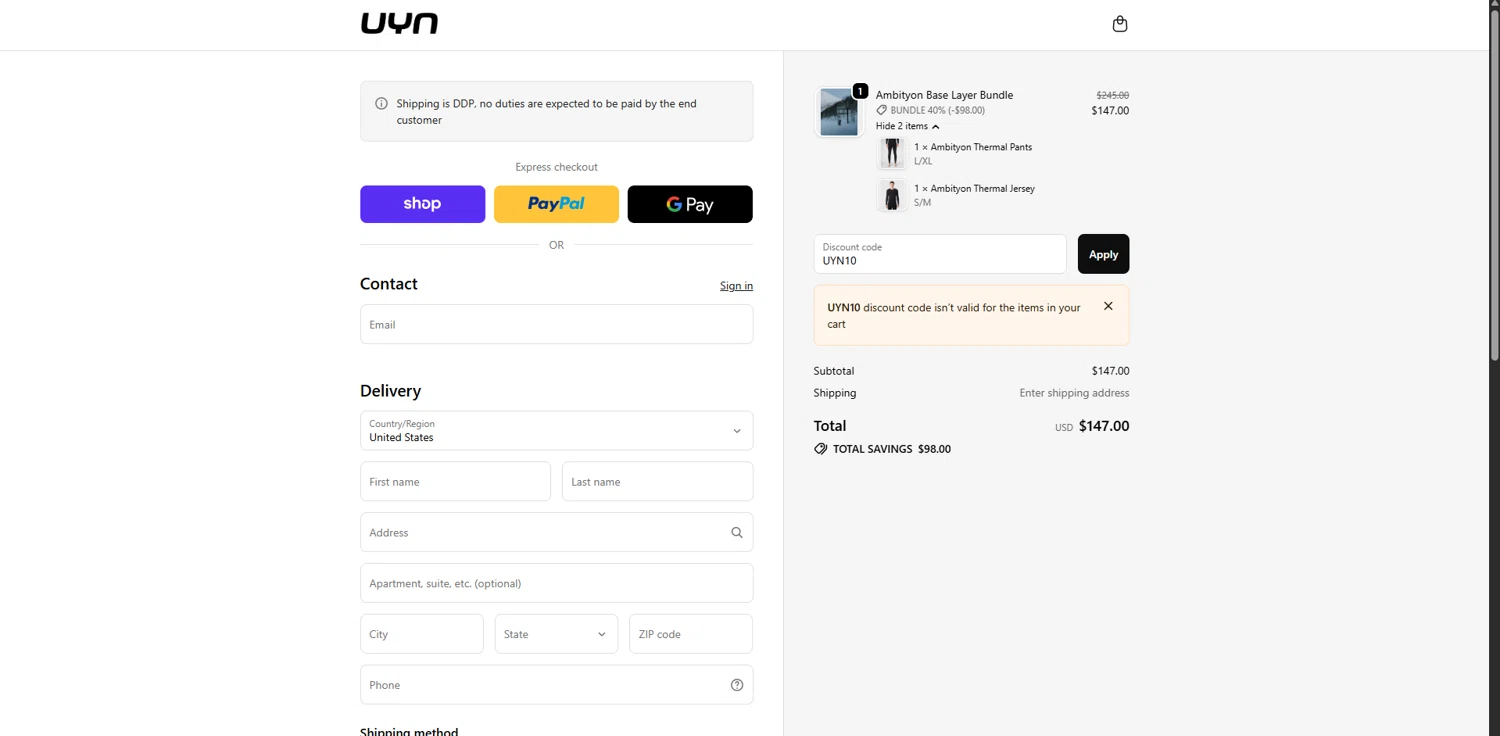
Task: Open the shopping bag cart icon
Action: [1120, 24]
